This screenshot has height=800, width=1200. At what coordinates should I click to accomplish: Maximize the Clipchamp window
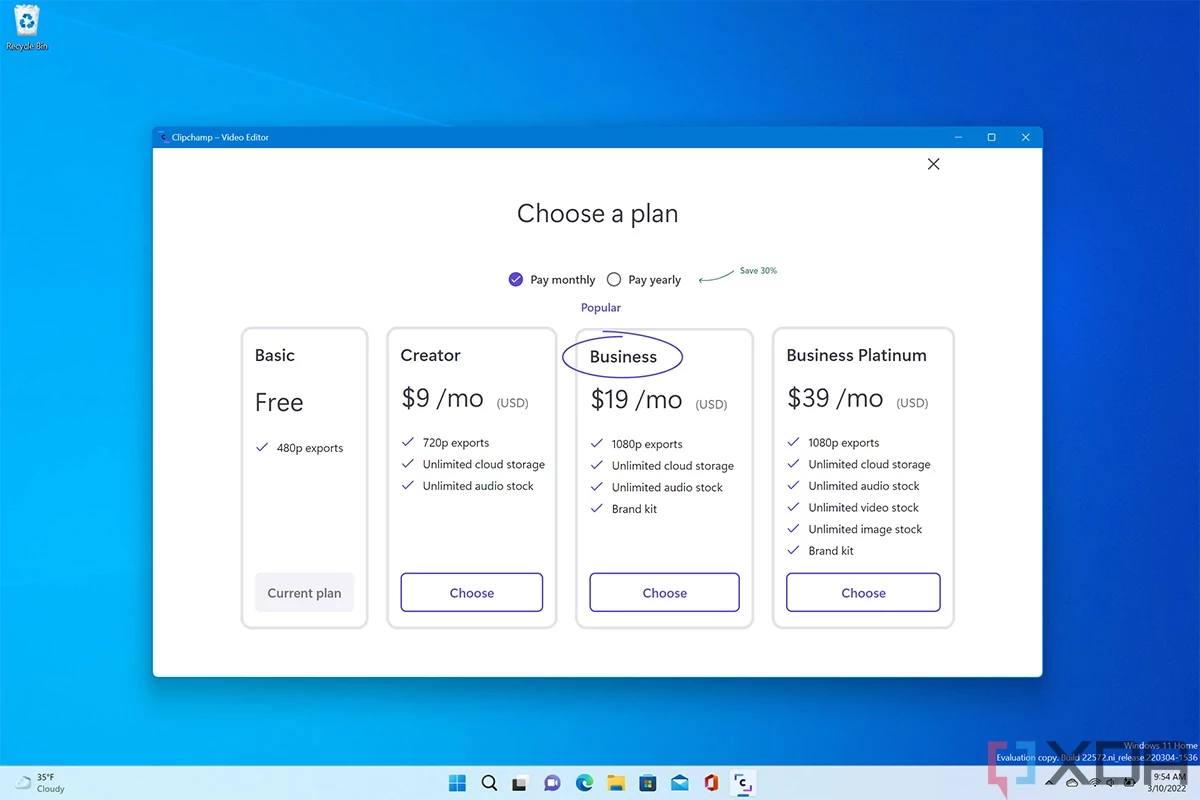tap(991, 137)
